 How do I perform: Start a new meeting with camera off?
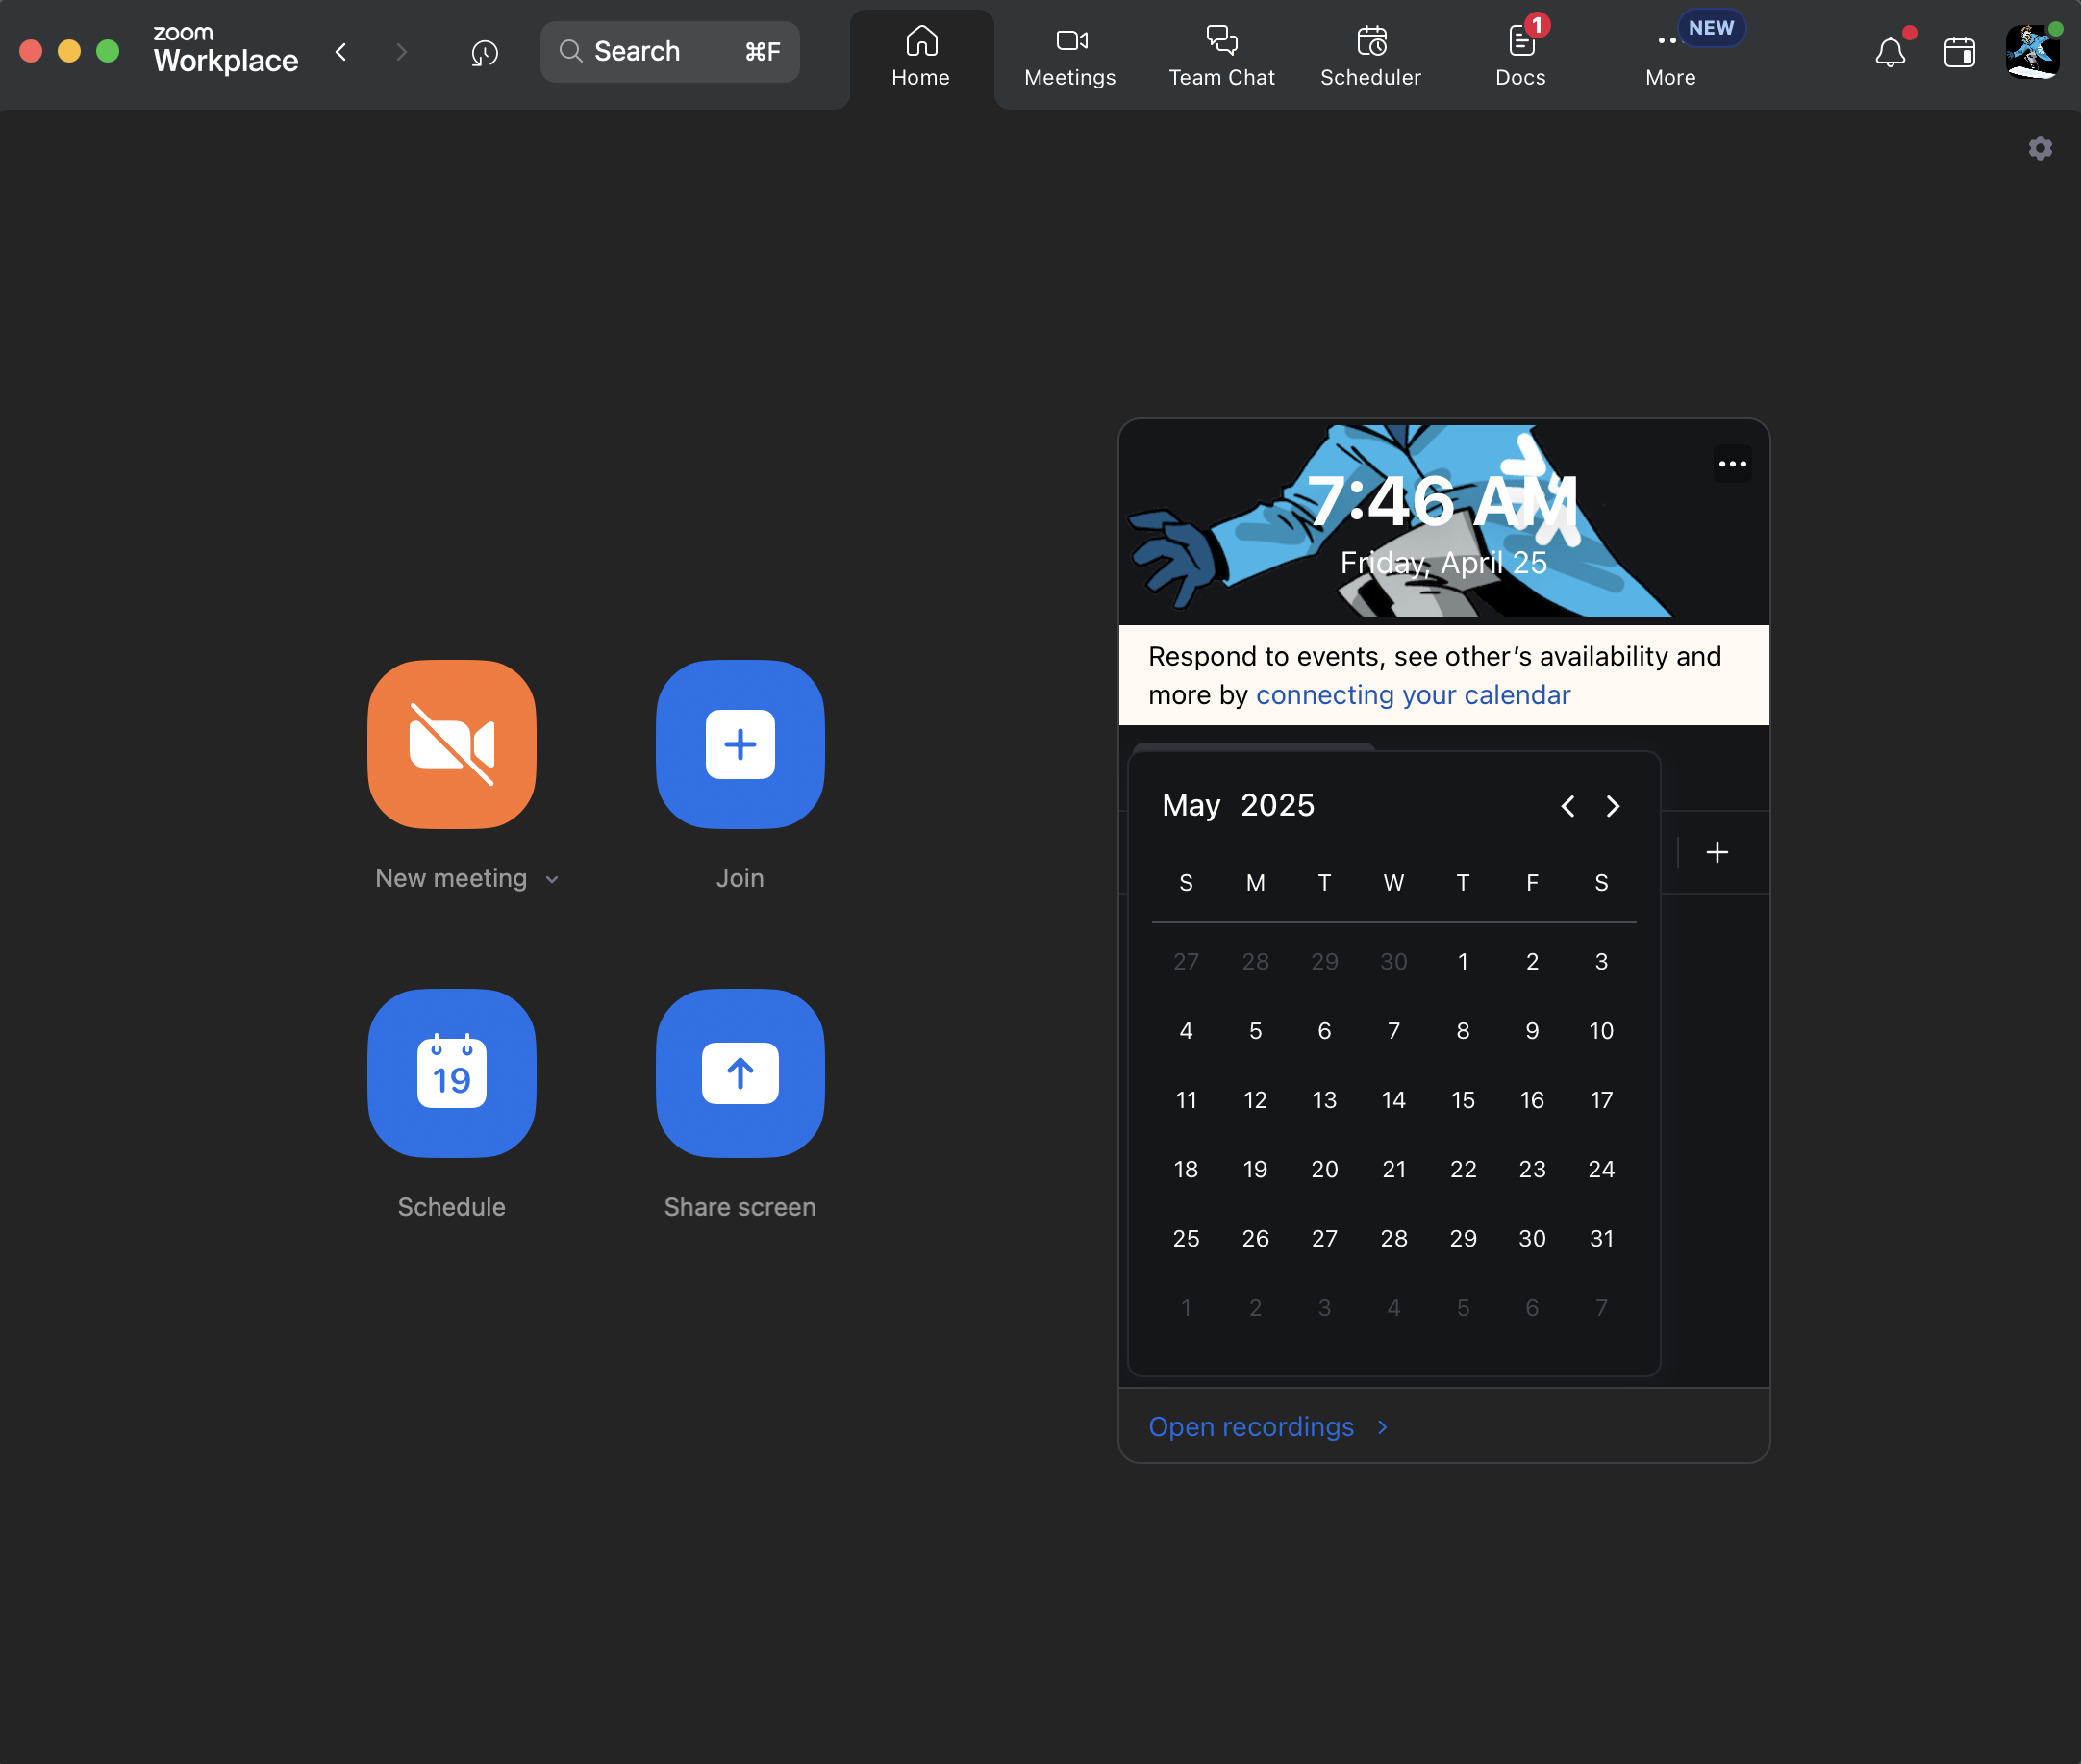[x=451, y=745]
